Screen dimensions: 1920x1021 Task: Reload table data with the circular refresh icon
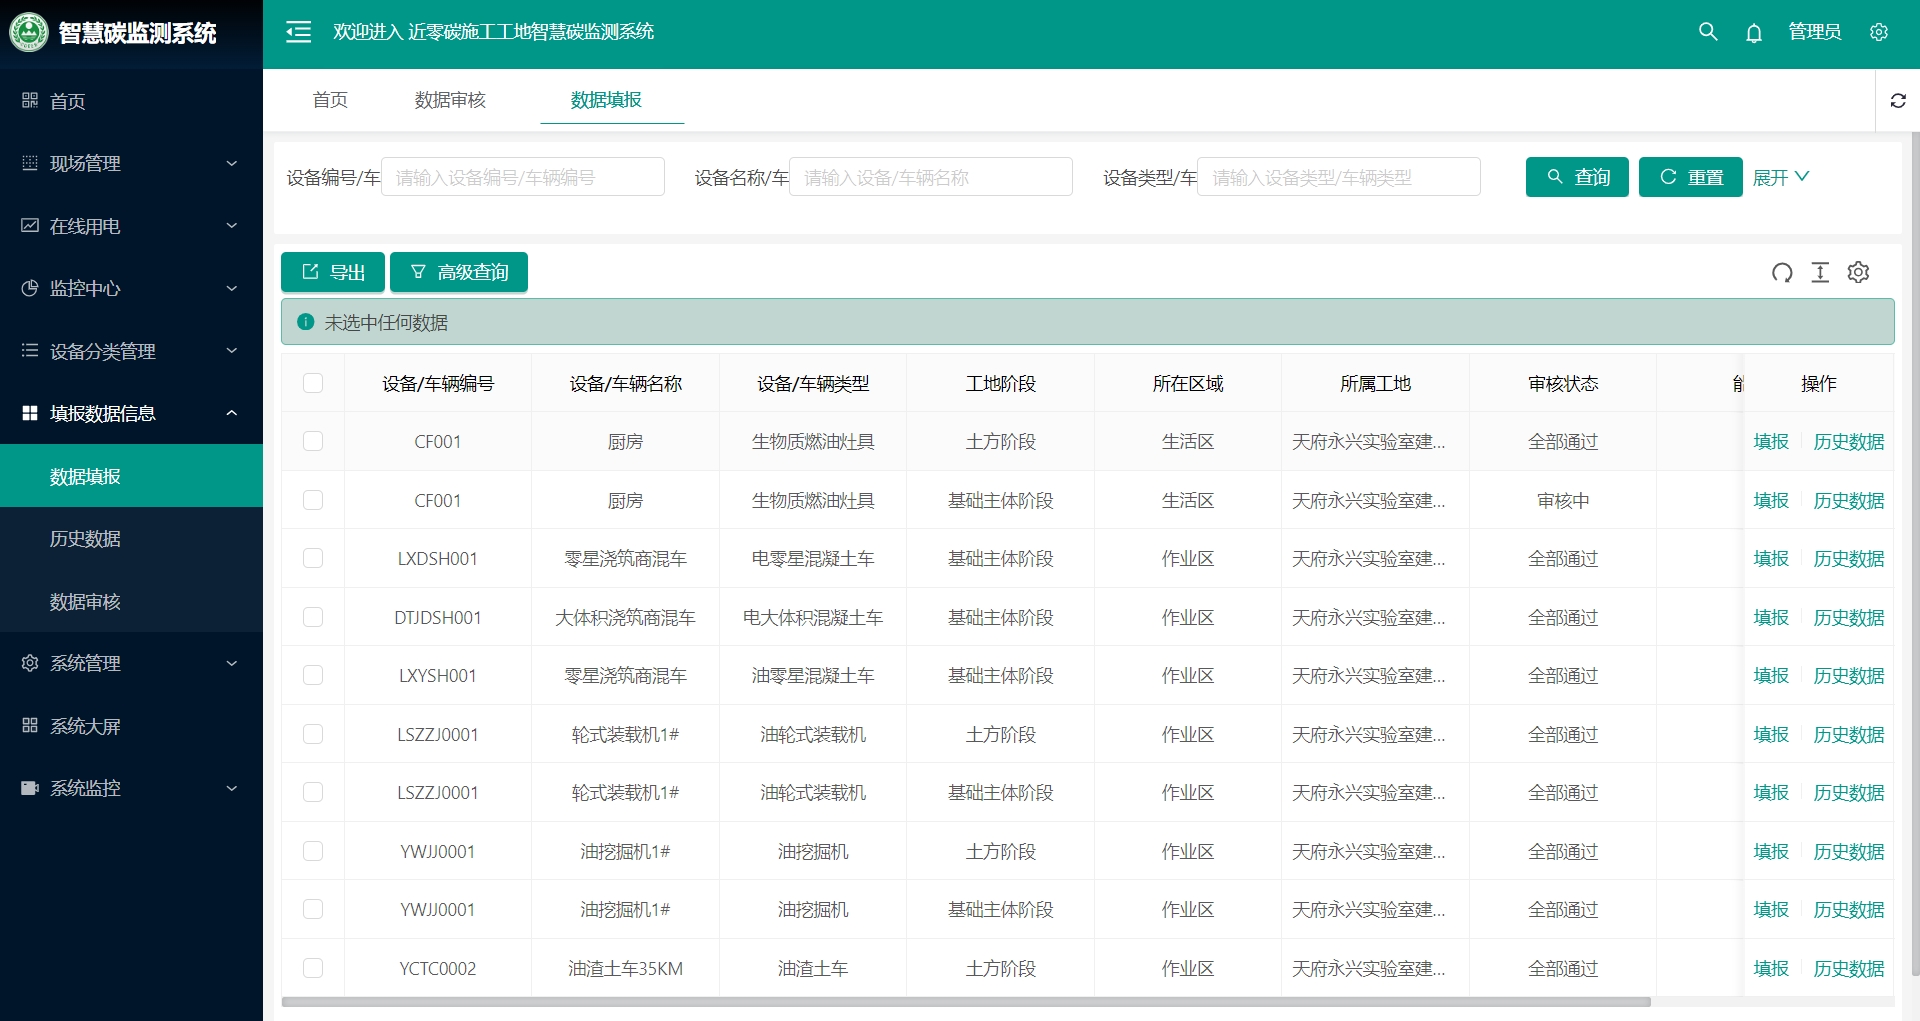1782,272
